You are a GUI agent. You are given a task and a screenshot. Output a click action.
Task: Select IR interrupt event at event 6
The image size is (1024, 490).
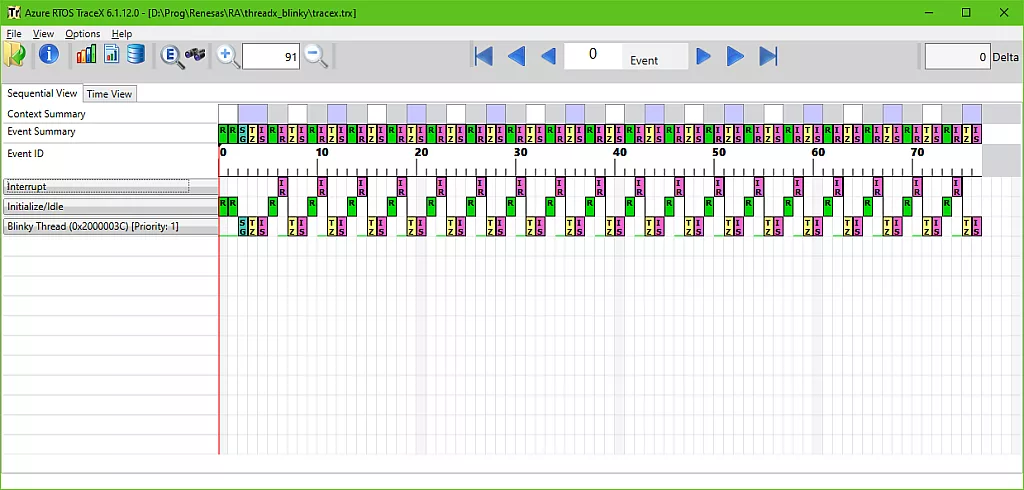point(283,187)
